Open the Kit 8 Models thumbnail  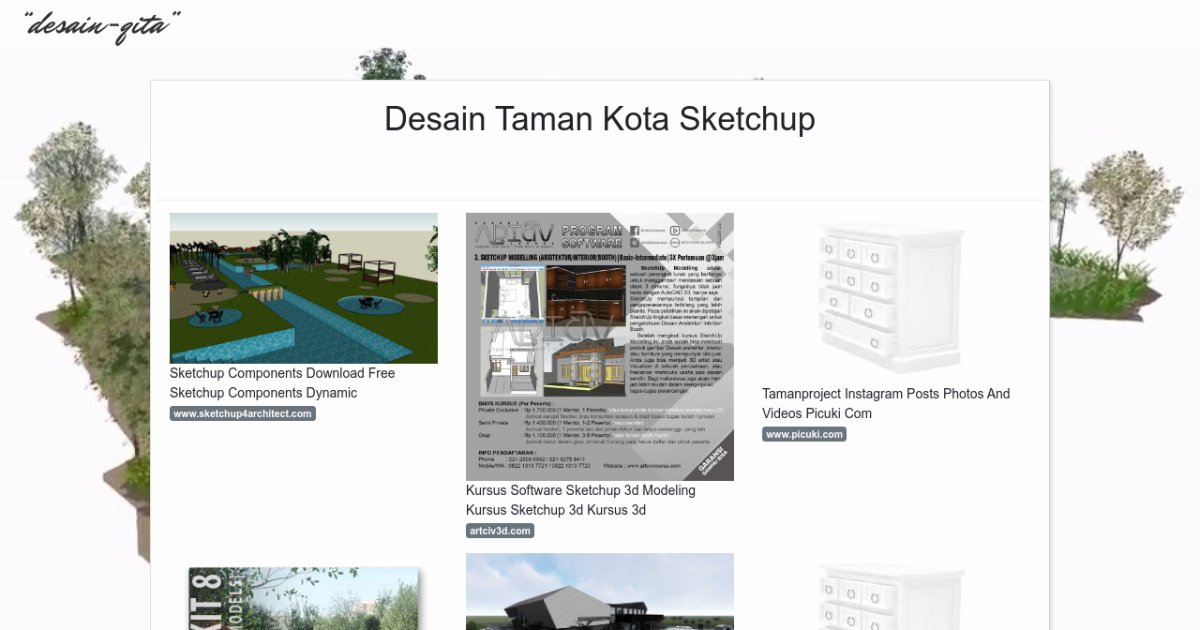tap(303, 598)
